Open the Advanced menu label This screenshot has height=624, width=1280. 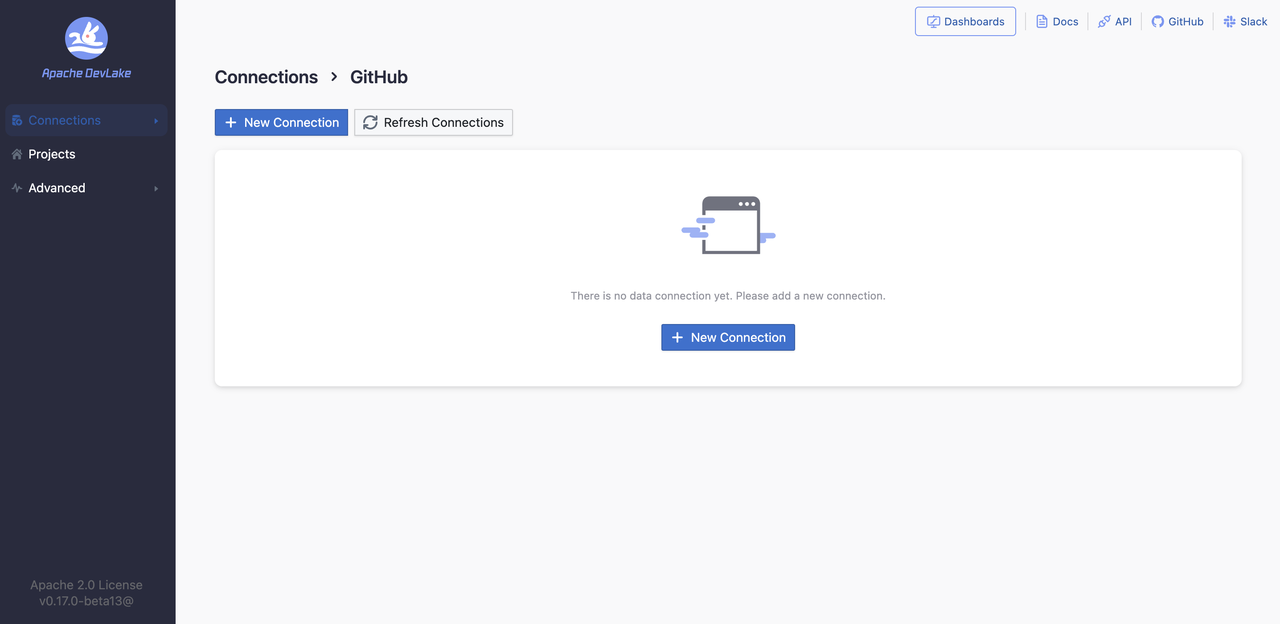(57, 188)
